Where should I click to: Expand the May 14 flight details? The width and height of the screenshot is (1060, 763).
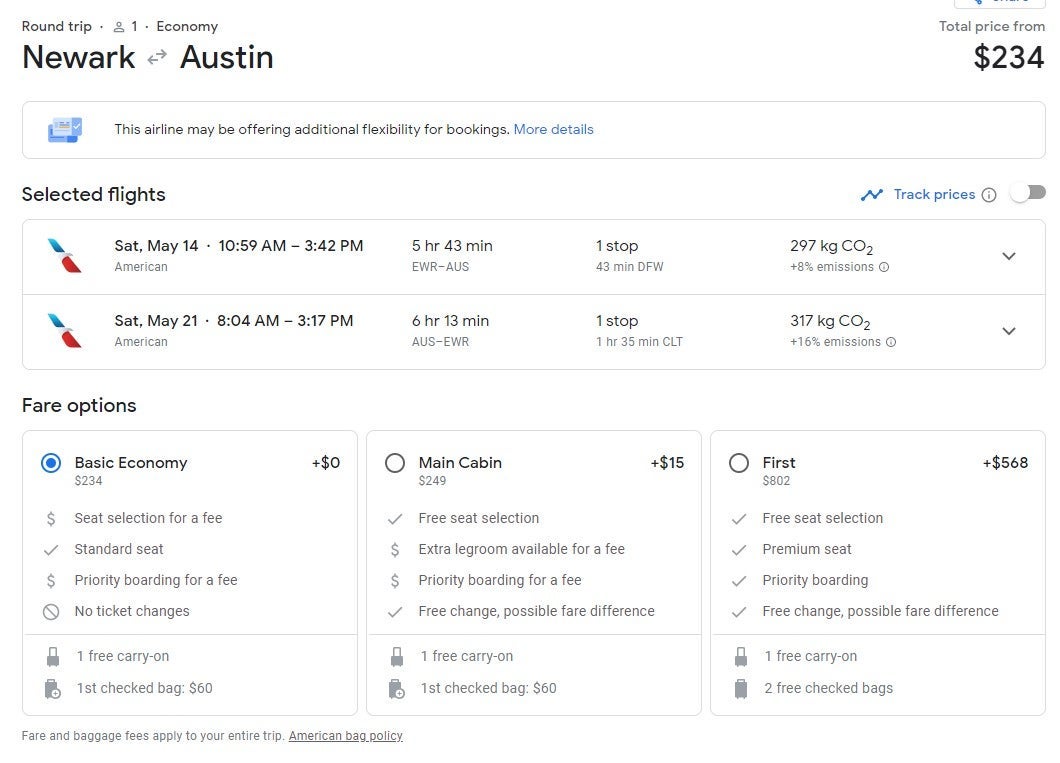1008,256
